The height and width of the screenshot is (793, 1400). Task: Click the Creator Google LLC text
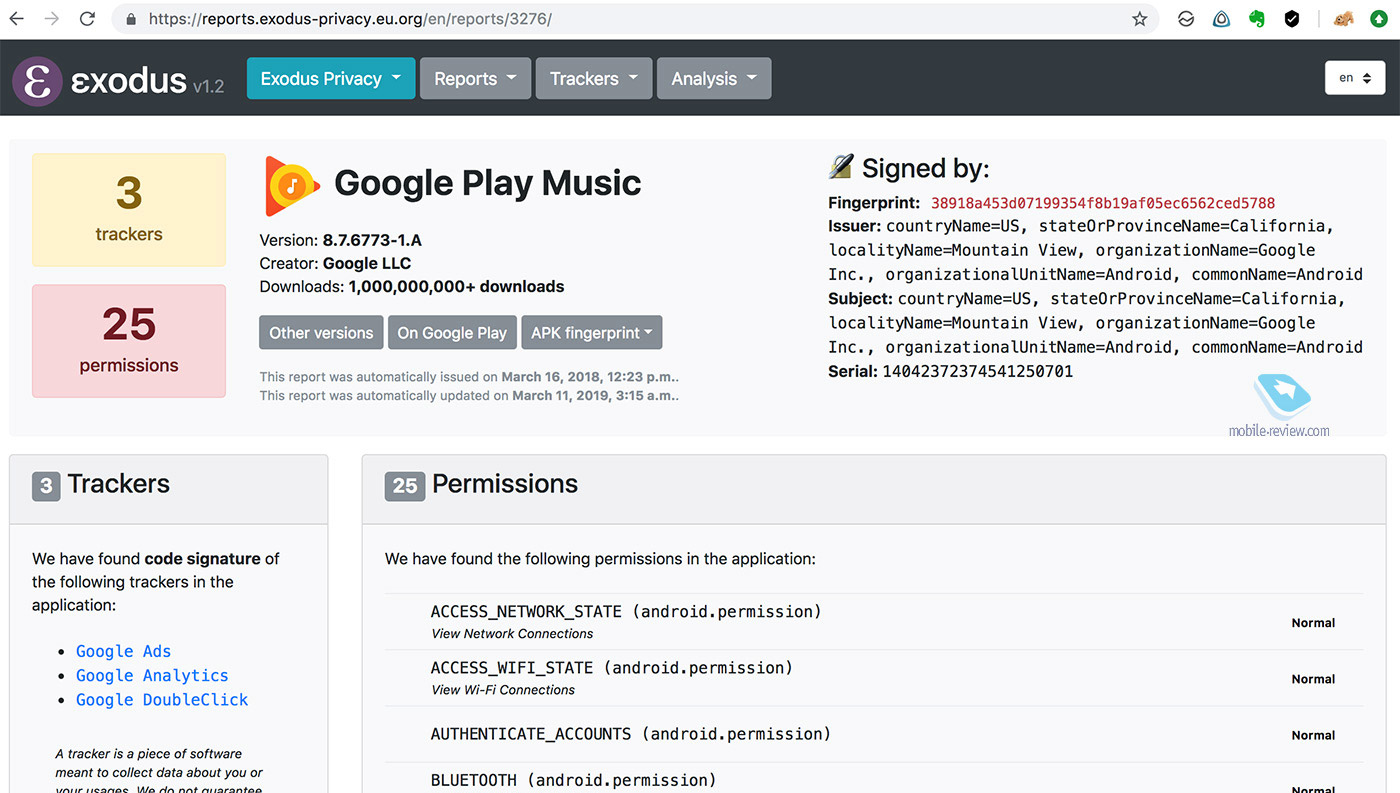[x=335, y=264]
